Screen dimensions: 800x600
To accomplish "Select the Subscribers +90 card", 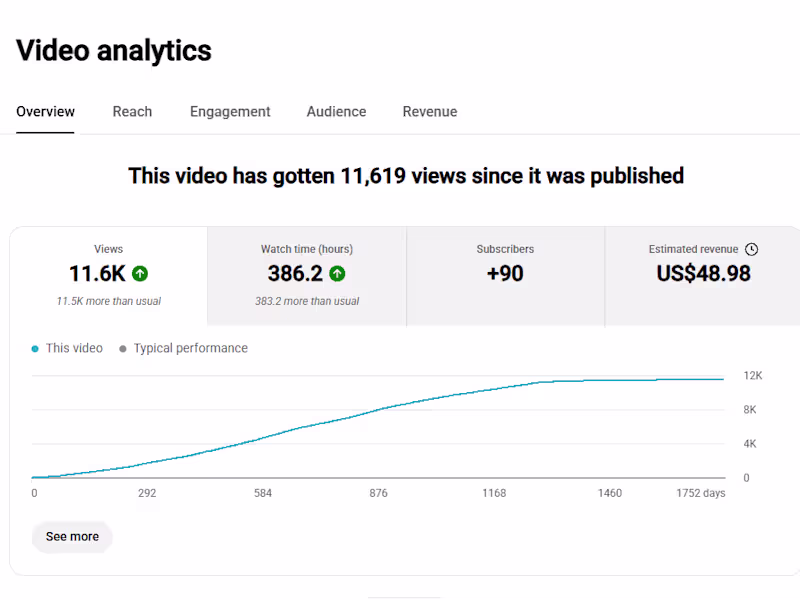I will [505, 276].
